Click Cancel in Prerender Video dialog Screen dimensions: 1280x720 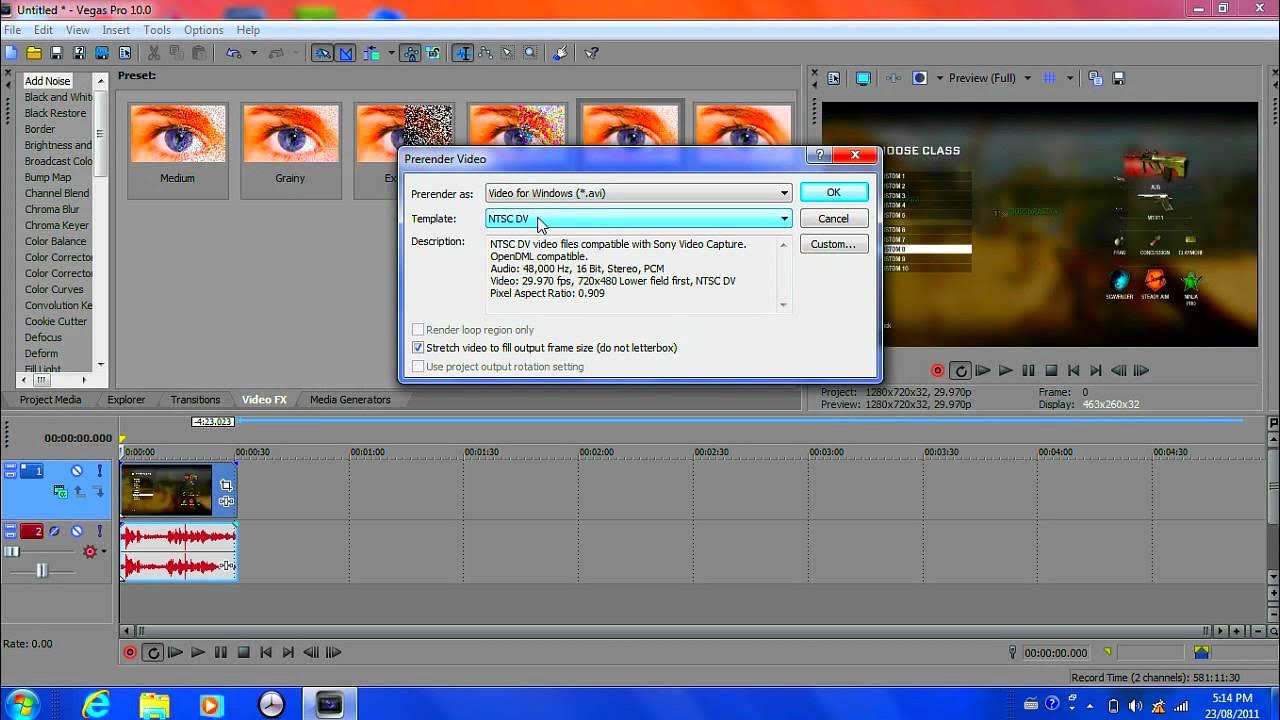[833, 218]
